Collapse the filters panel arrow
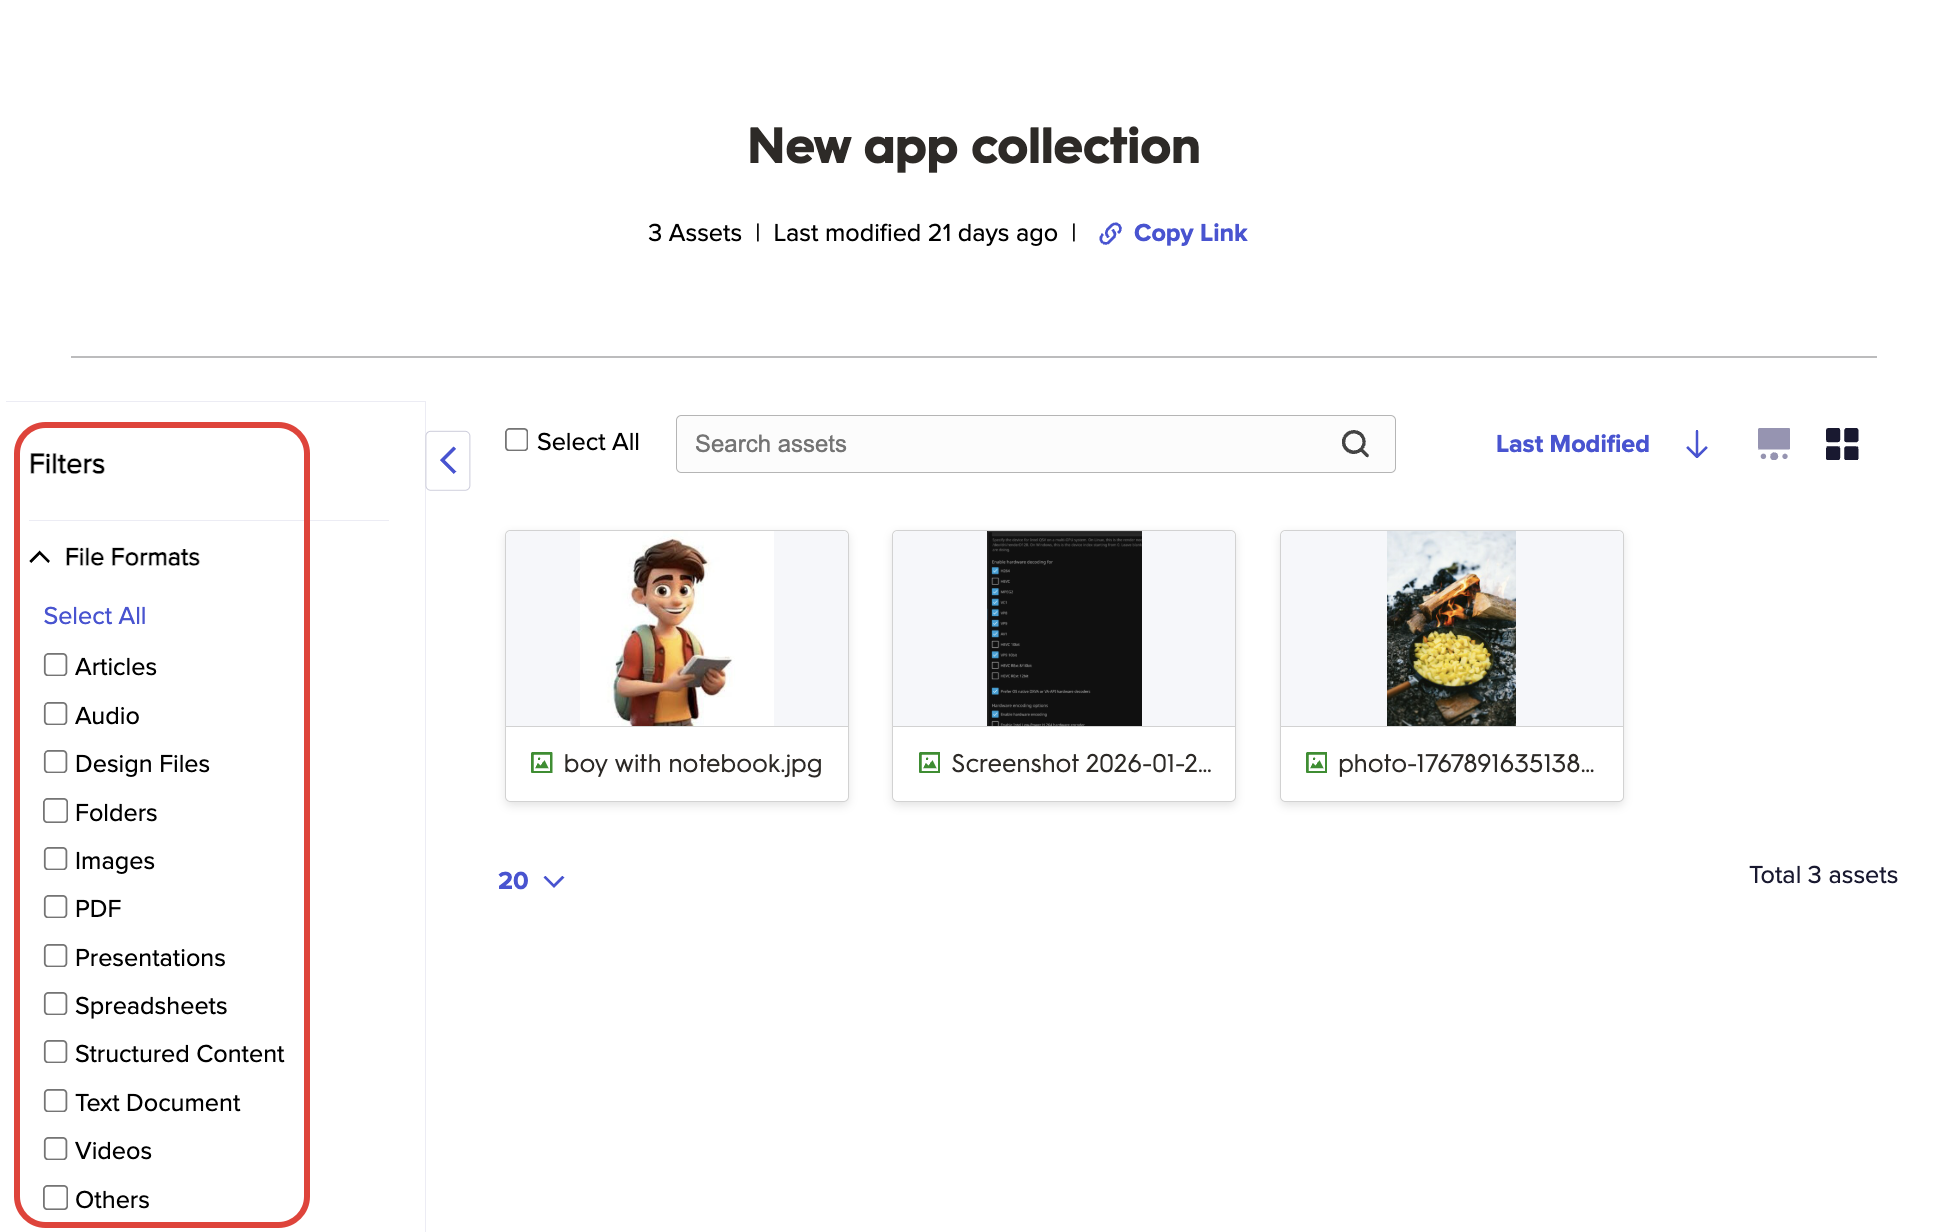Image resolution: width=1936 pixels, height=1232 pixels. (x=448, y=461)
